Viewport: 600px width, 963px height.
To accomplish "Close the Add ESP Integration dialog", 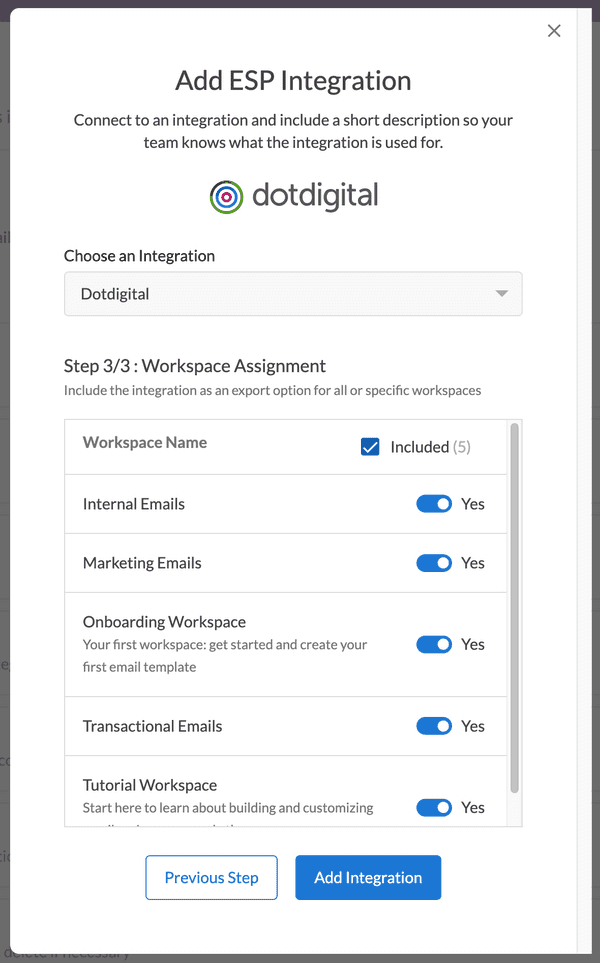I will click(x=554, y=31).
